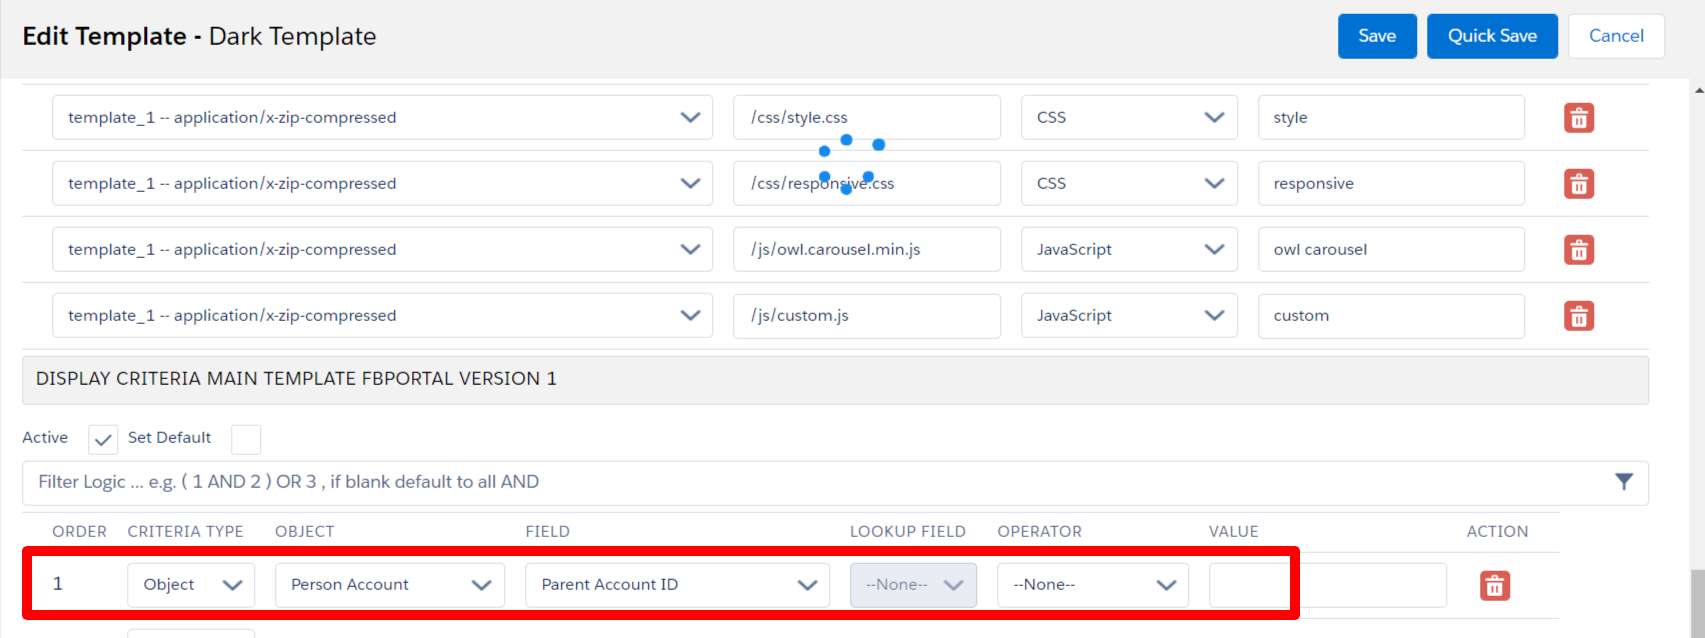Enable the Set Default checkbox

(x=246, y=439)
